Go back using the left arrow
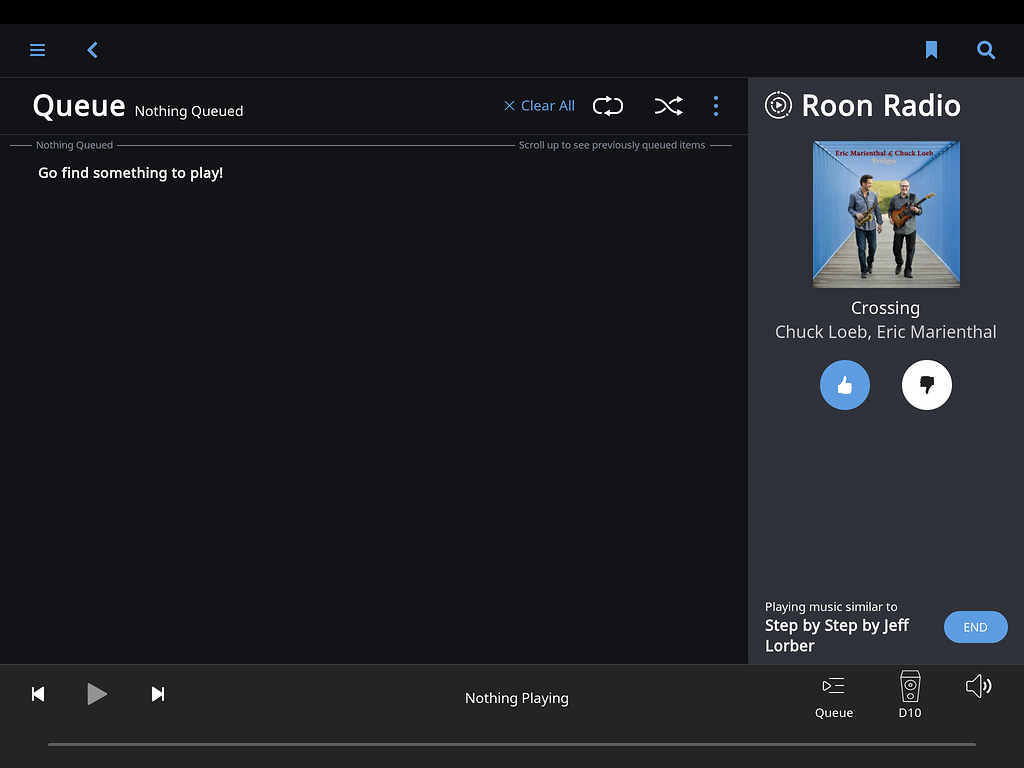Screen dimensions: 1024x768 click(x=92, y=50)
